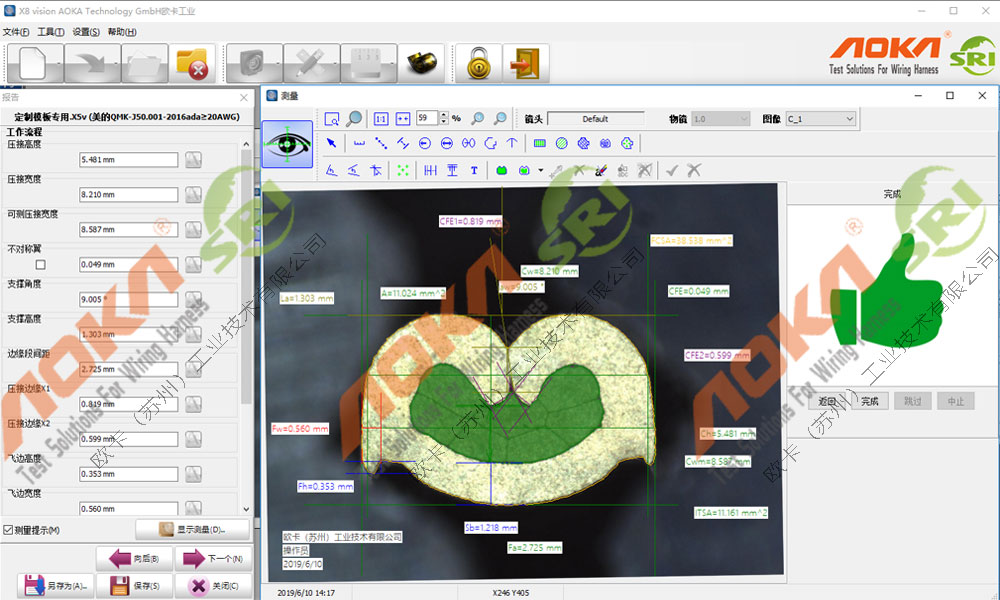Click the 另存为(A) save as button

point(56,585)
